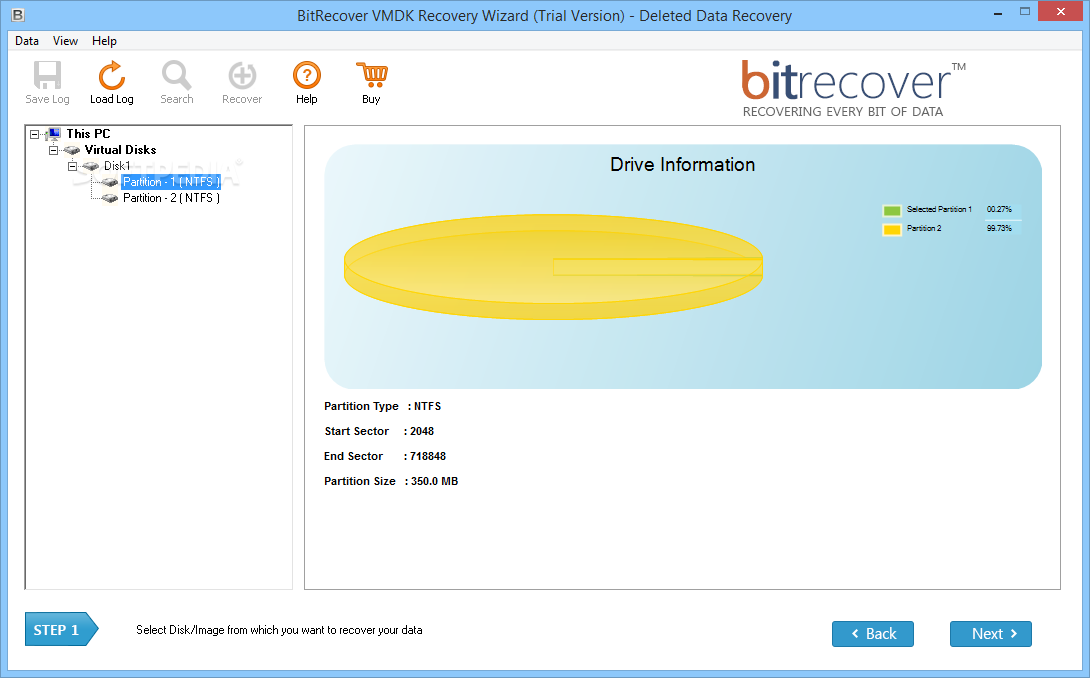This screenshot has height=678, width=1090.
Task: Click the This PC computer icon
Action: [53, 134]
